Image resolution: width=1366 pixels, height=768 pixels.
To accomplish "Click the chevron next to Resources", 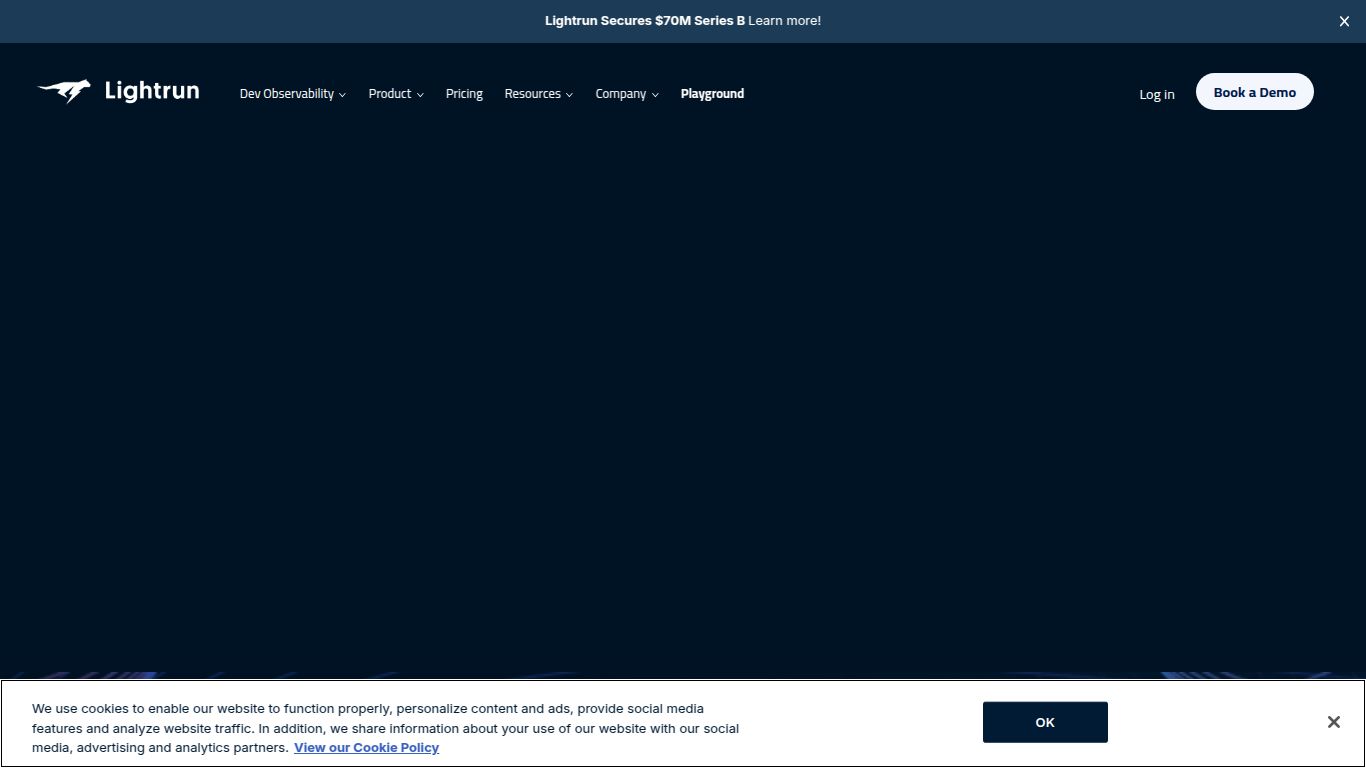I will pos(569,94).
